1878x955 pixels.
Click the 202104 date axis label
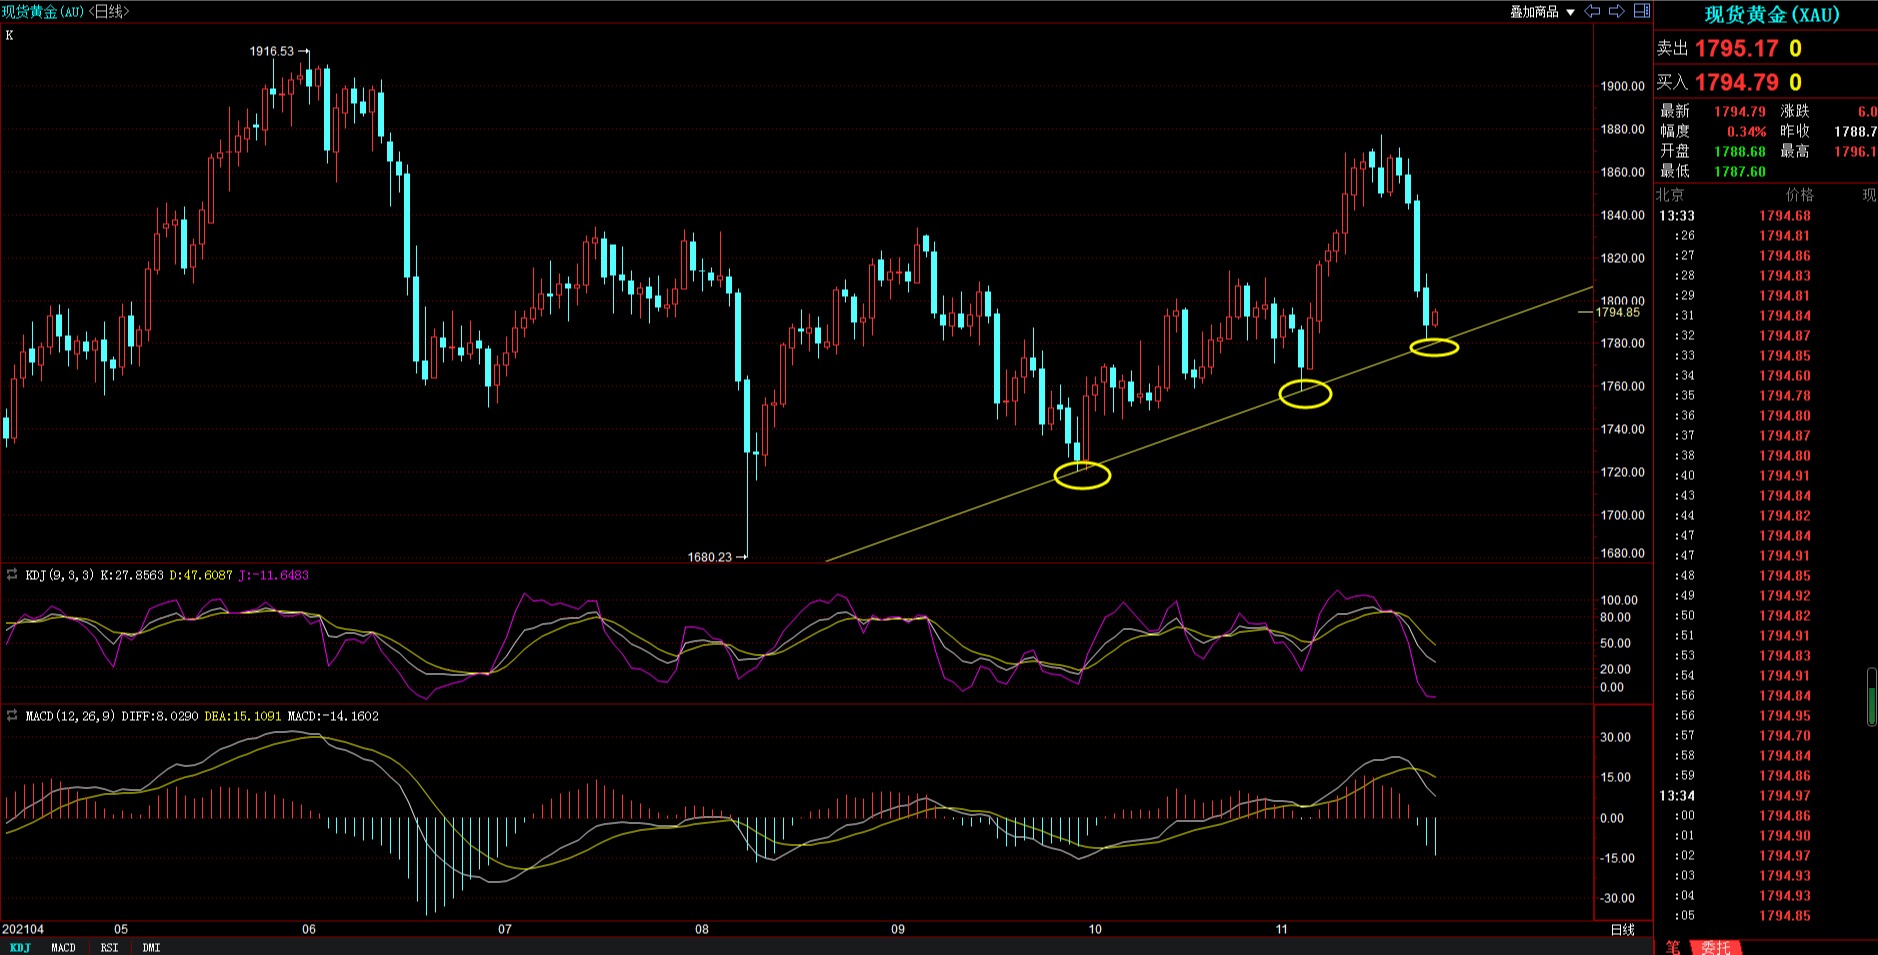coord(23,929)
